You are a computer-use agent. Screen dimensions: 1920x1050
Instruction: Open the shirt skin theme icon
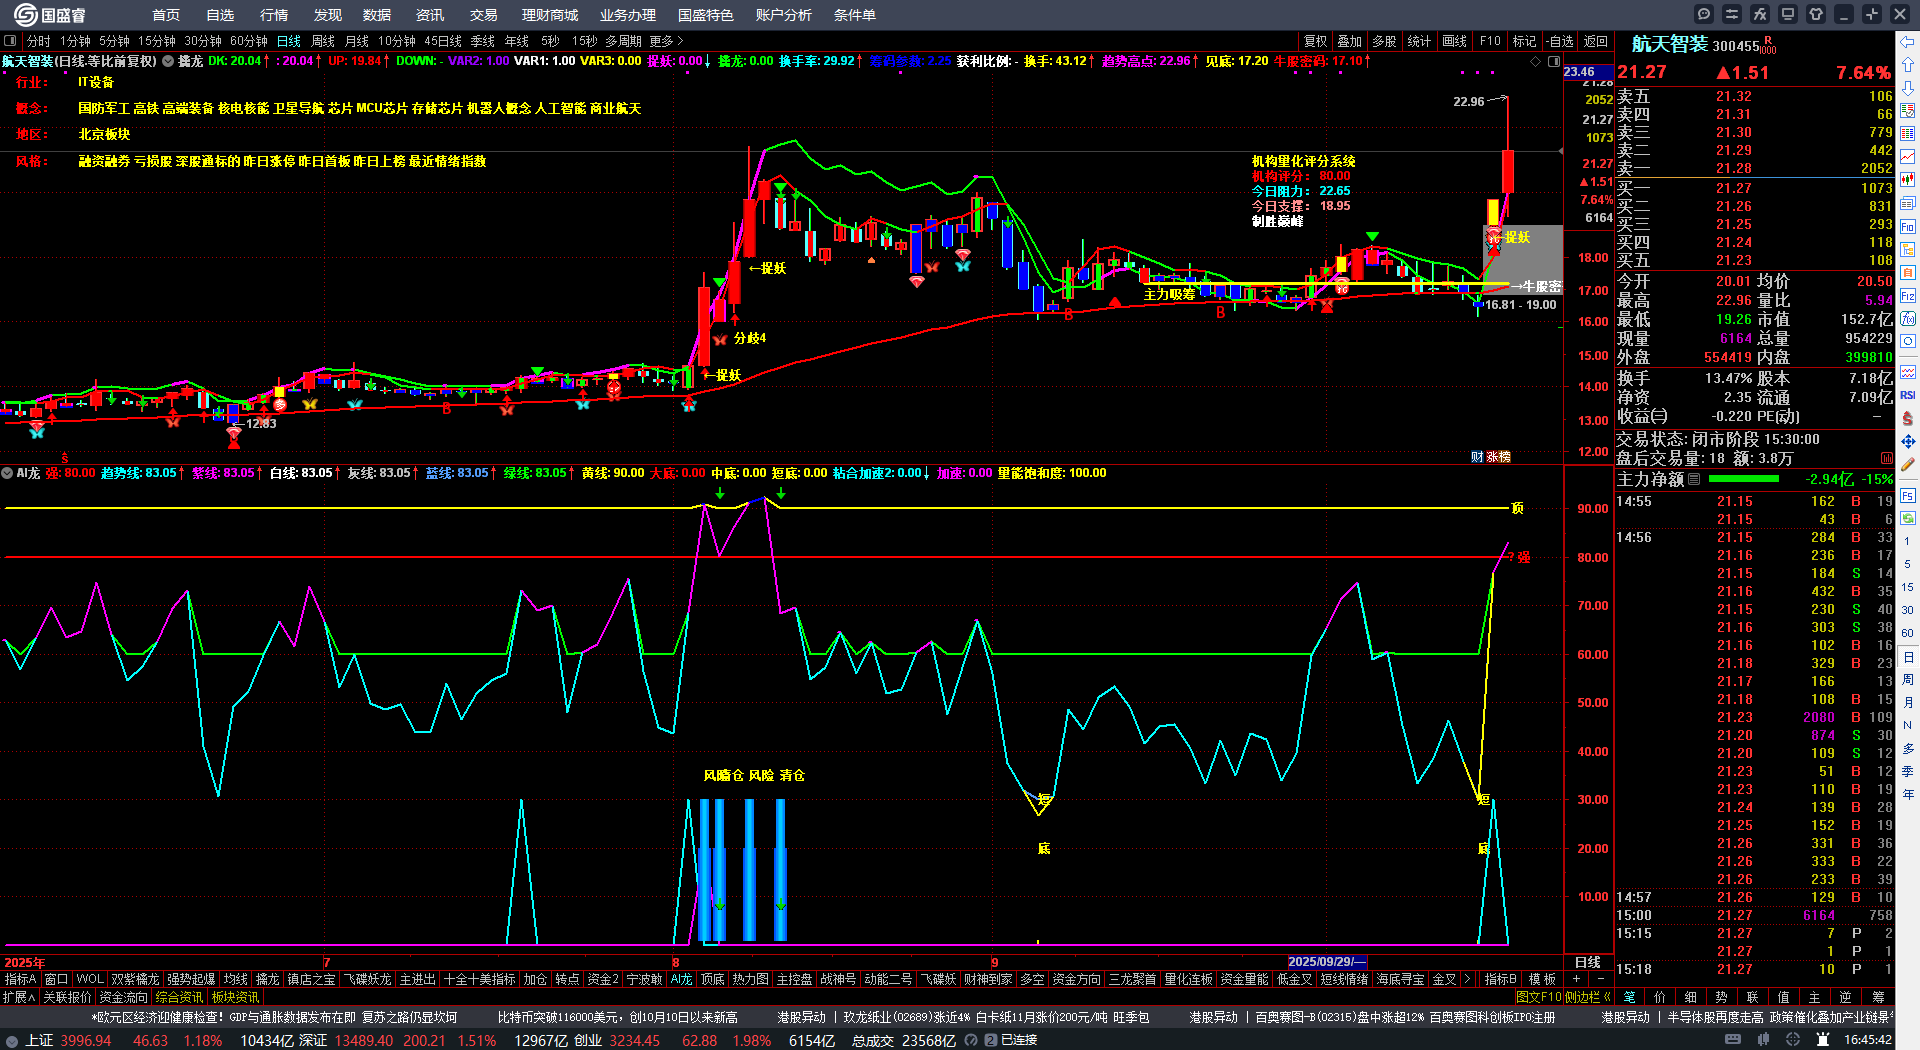[x=1816, y=14]
